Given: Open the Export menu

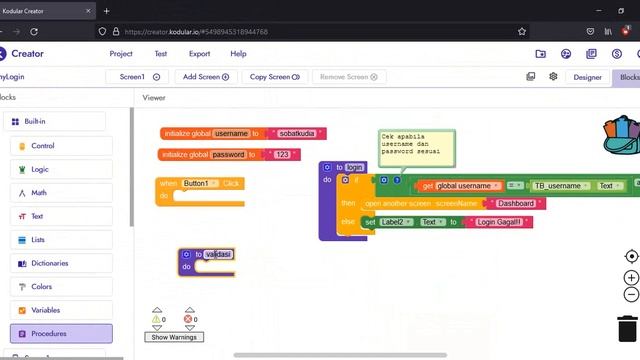Looking at the screenshot, I should coord(199,53).
